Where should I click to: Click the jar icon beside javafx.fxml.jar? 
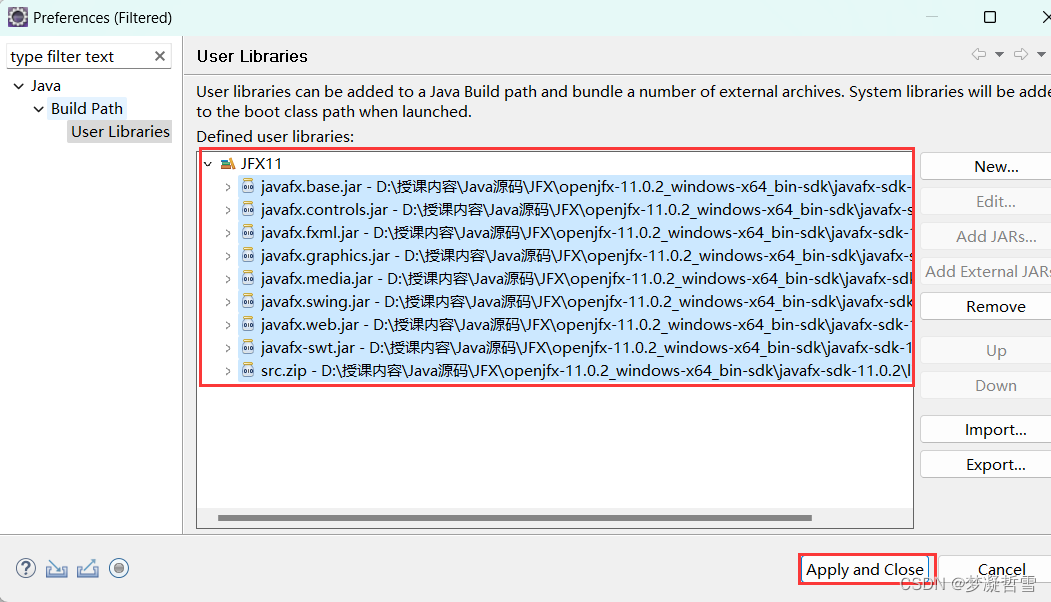click(248, 233)
